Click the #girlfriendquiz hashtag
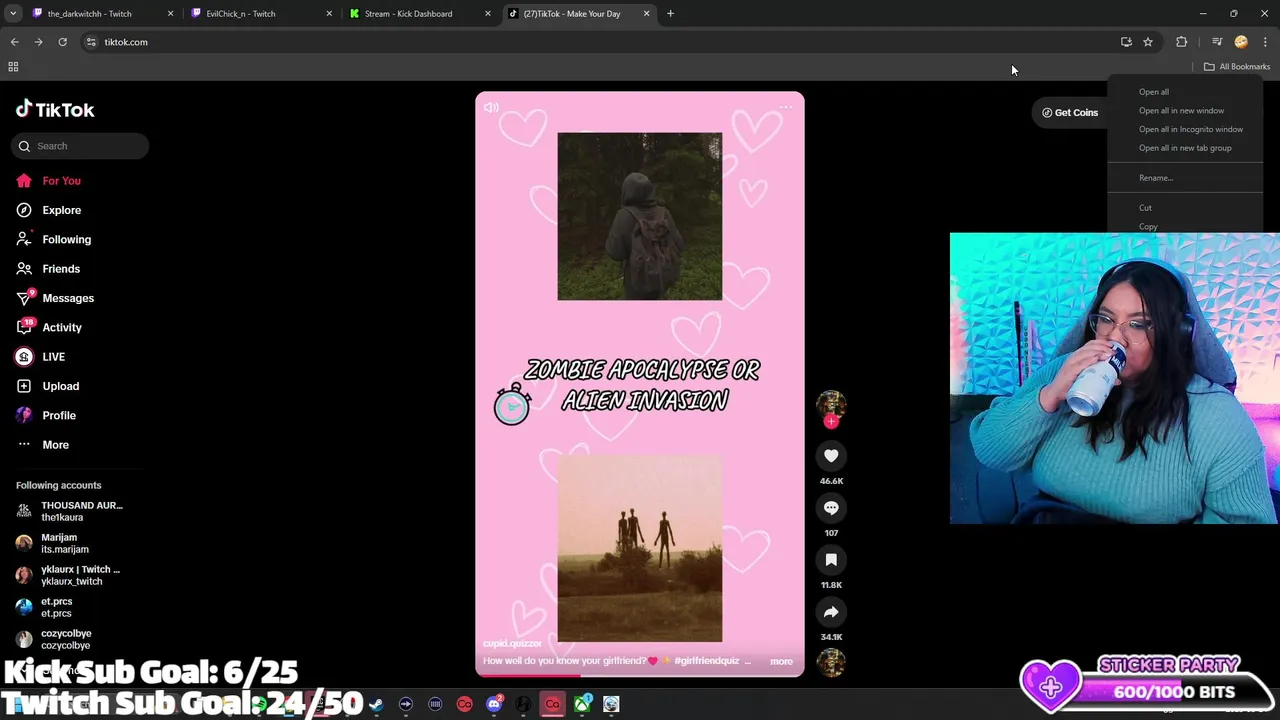Viewport: 1280px width, 720px height. pyautogui.click(x=708, y=661)
